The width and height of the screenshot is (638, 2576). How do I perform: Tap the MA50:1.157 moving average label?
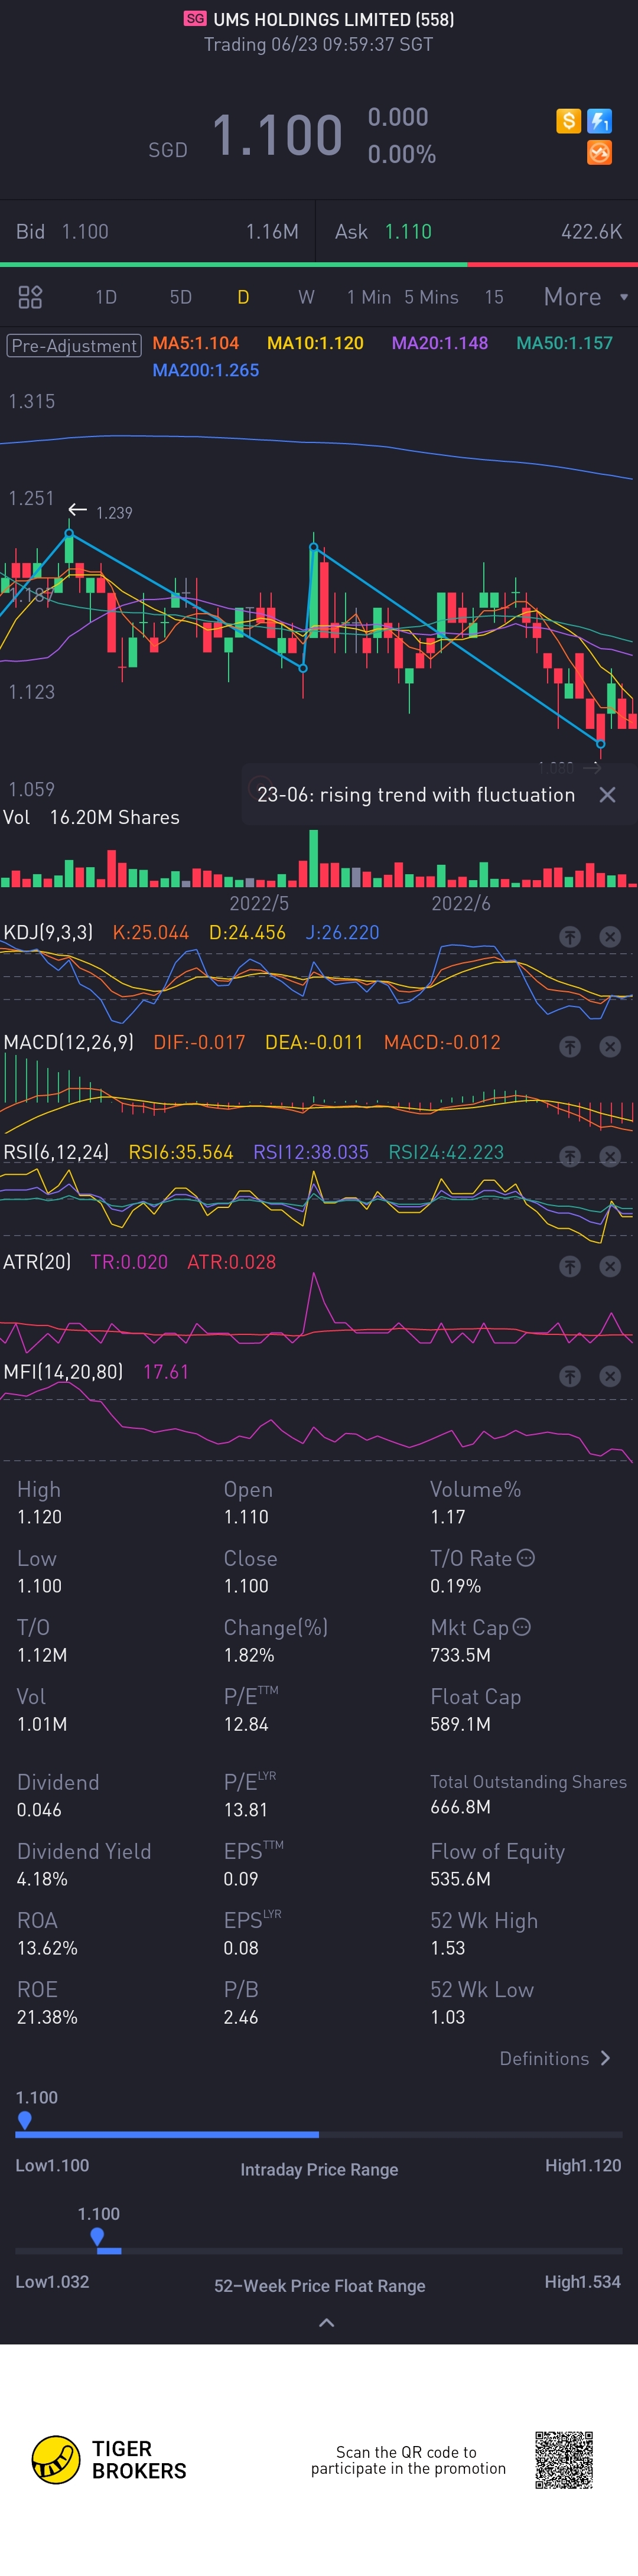coord(564,343)
